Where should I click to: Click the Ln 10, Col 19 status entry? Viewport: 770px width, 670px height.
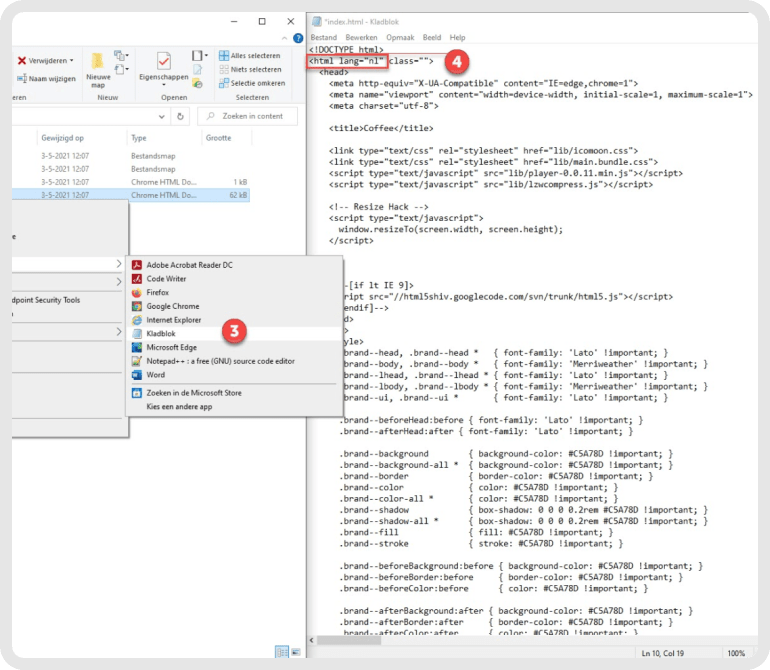[x=662, y=653]
